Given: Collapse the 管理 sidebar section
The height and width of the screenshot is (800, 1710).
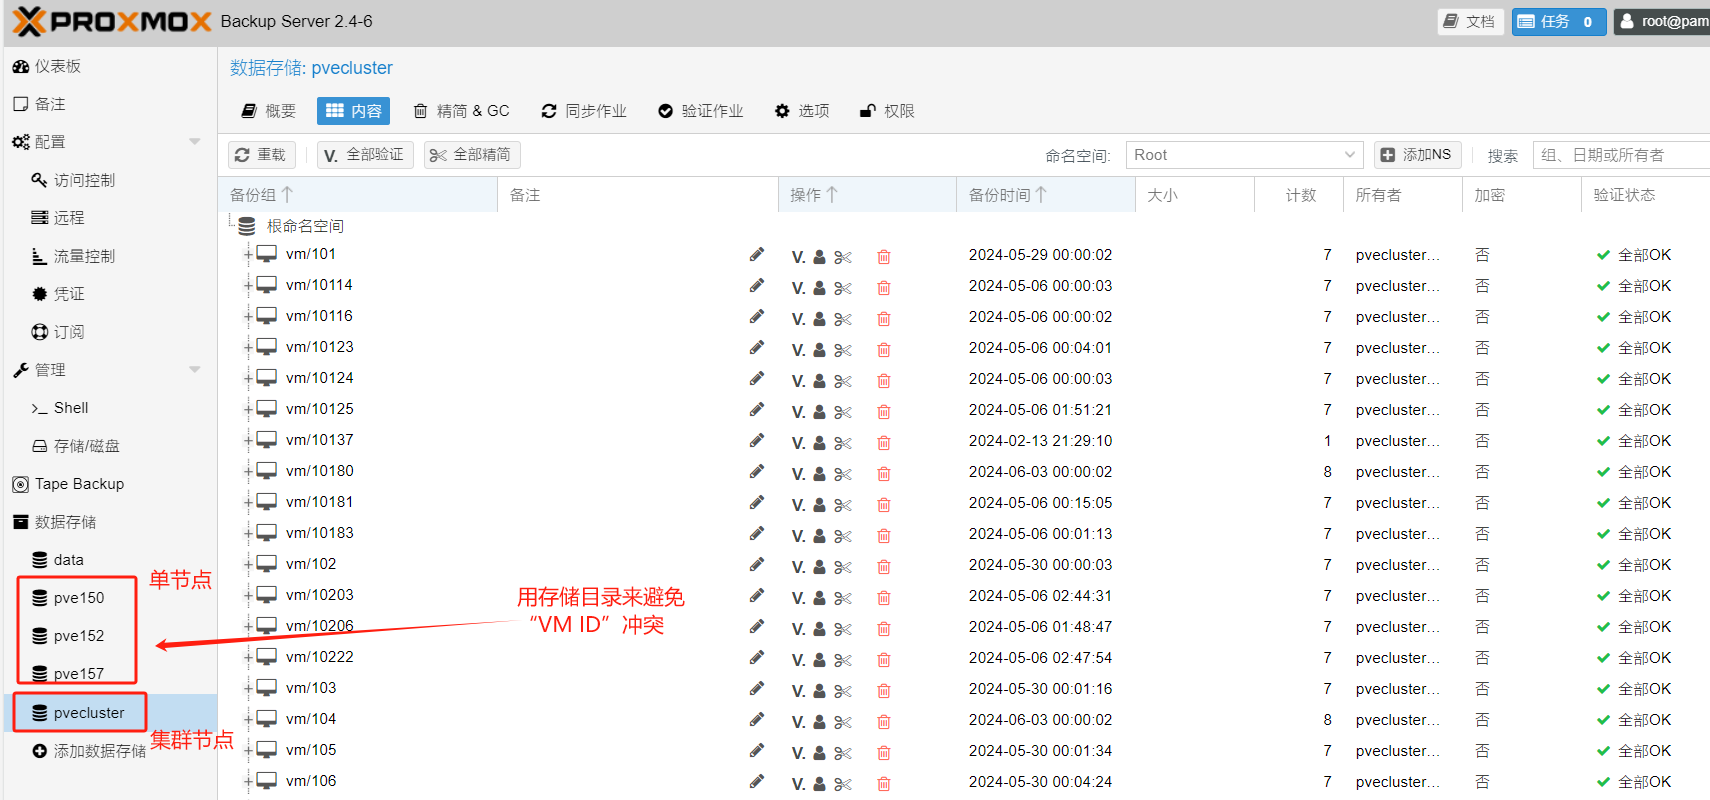Looking at the screenshot, I should pyautogui.click(x=195, y=370).
